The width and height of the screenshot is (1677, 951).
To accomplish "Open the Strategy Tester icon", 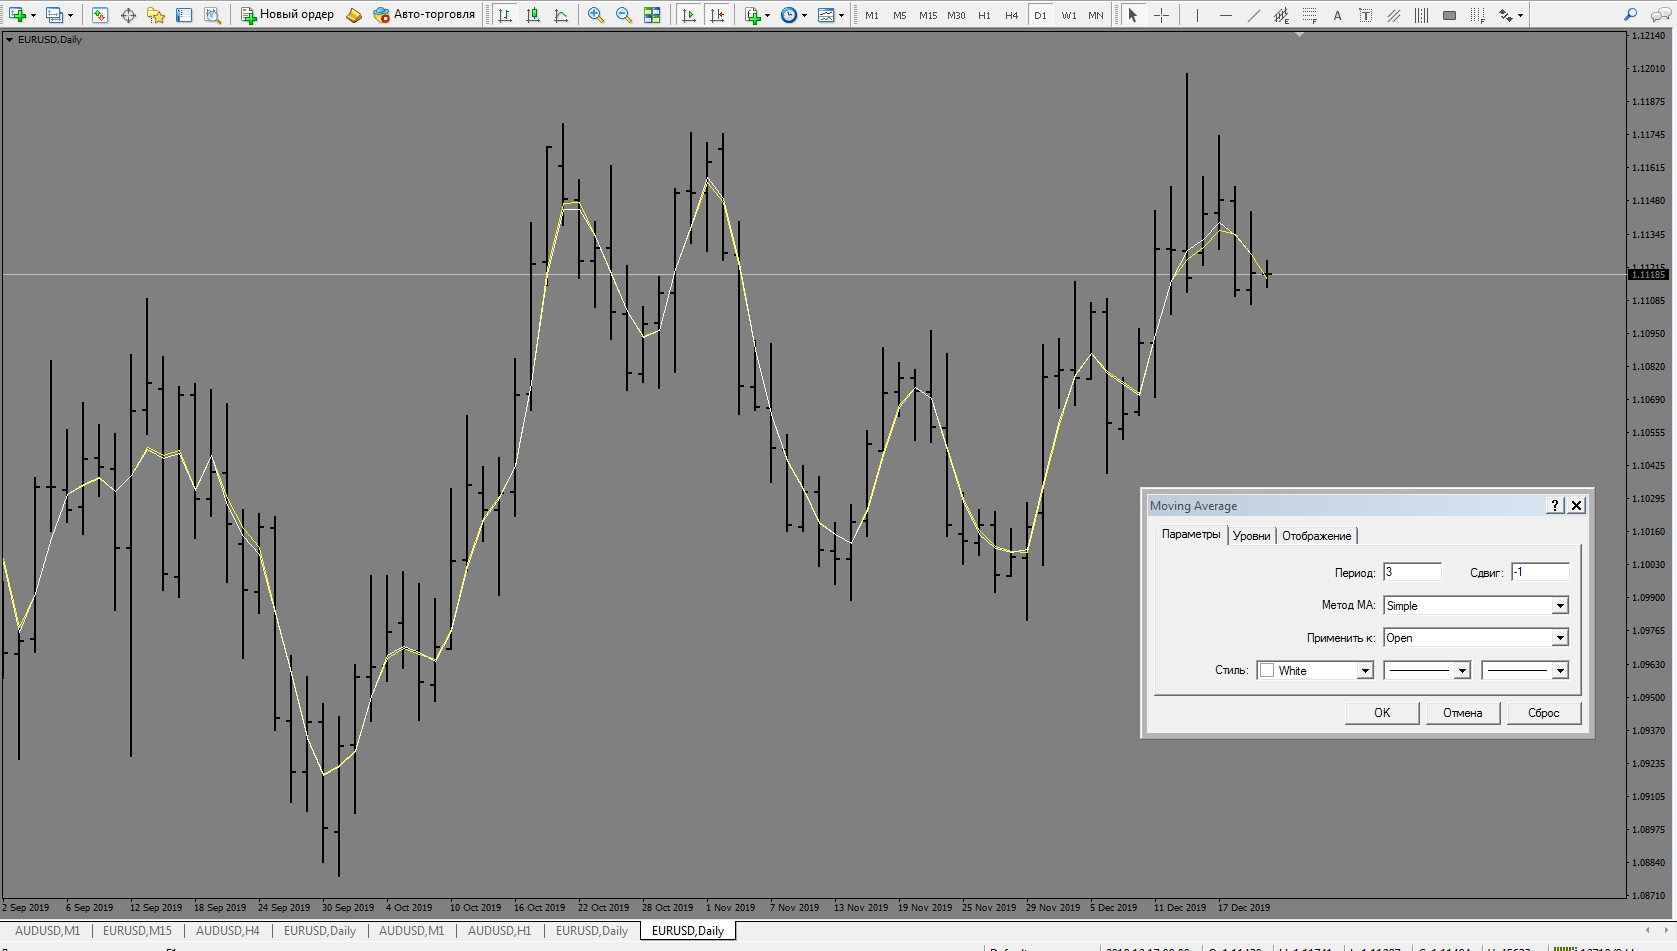I will click(x=212, y=15).
